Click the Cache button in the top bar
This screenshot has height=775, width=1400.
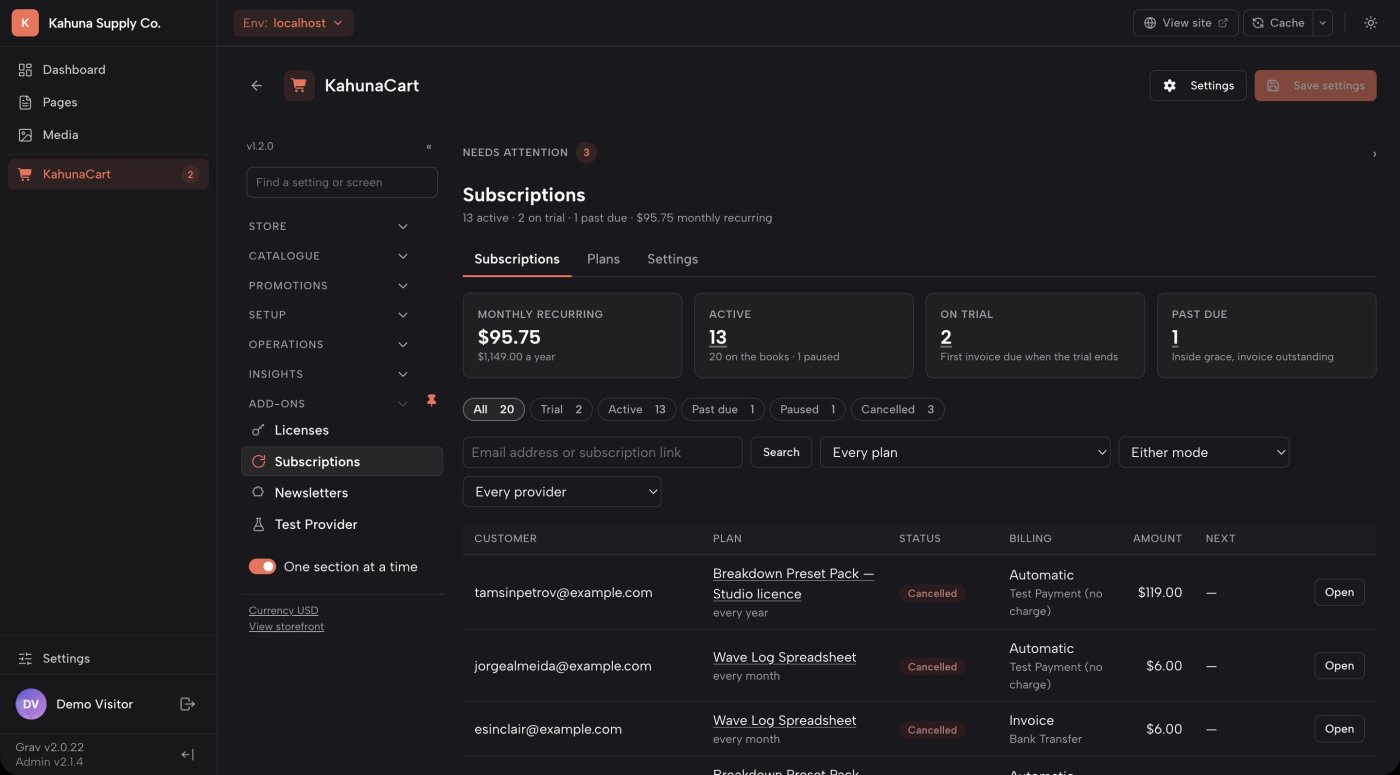1278,23
